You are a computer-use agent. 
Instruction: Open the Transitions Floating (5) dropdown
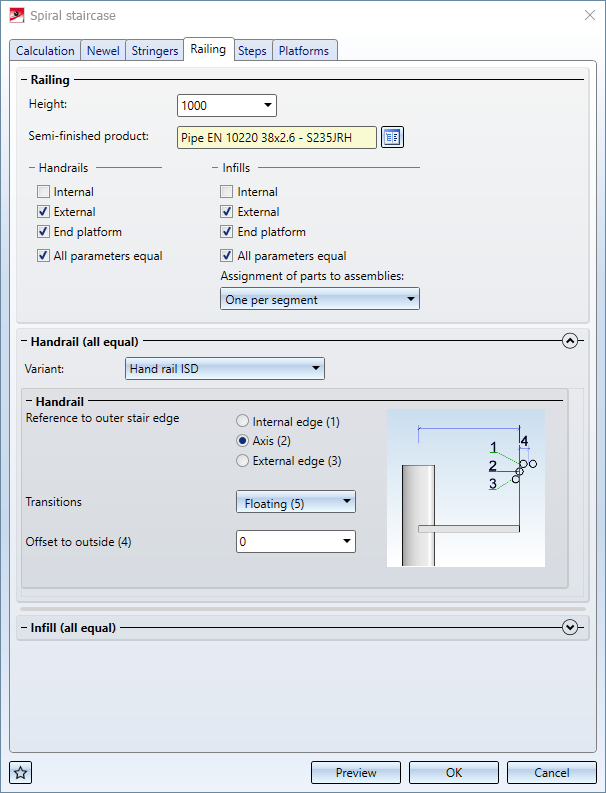coord(296,502)
